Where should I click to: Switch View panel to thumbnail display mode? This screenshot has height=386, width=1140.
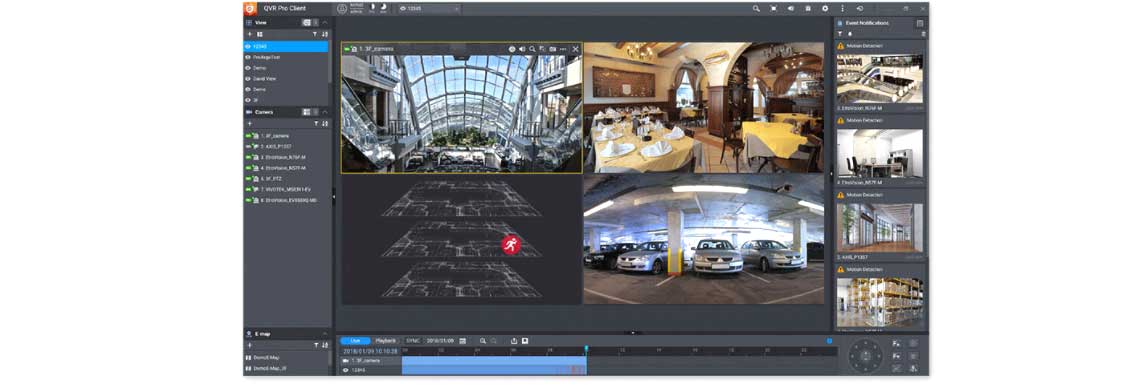pyautogui.click(x=307, y=23)
